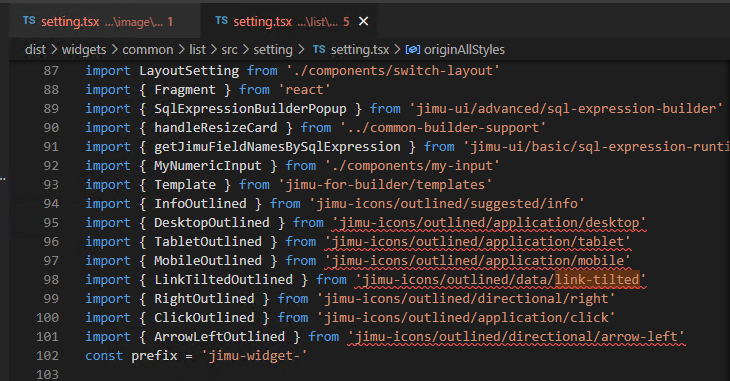Click const keyword on line 102
This screenshot has height=381, width=730.
(104, 356)
